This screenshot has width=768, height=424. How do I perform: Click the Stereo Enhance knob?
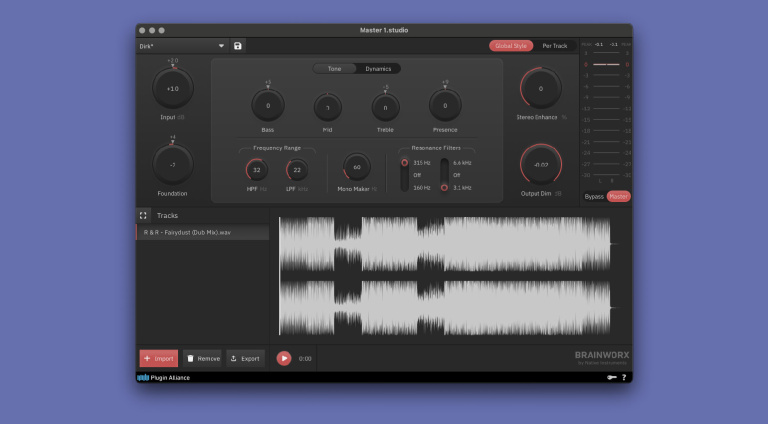(x=541, y=89)
